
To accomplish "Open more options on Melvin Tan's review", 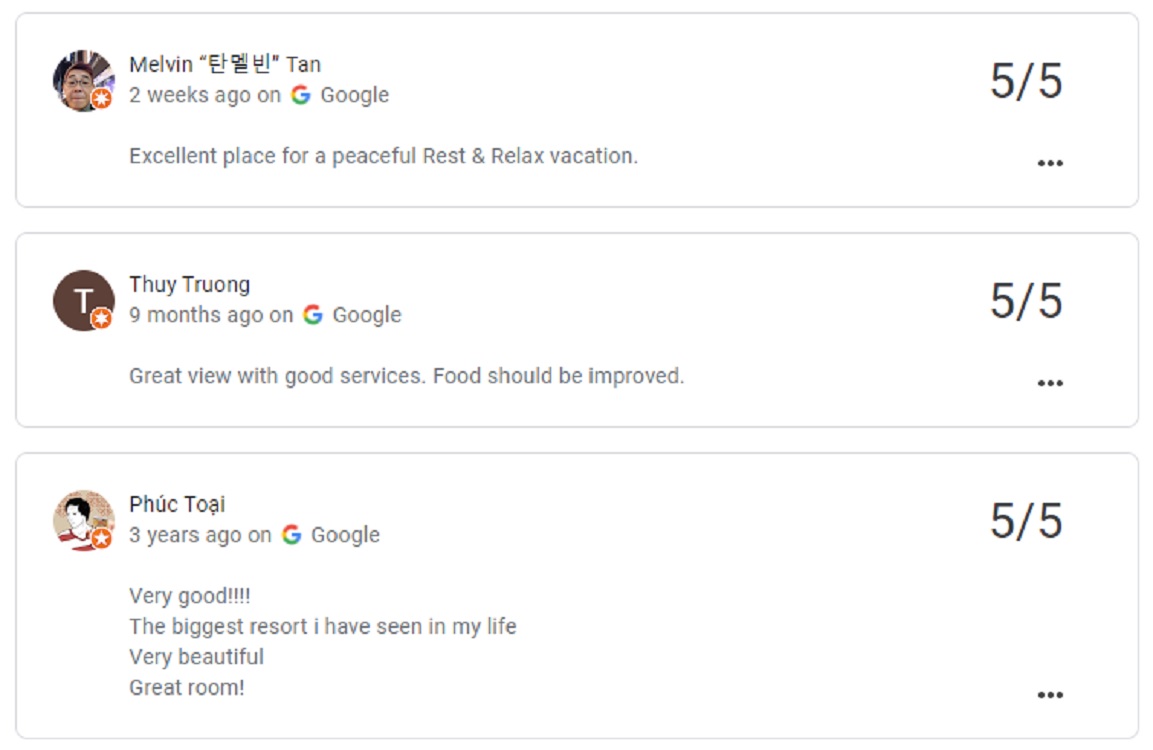I will [1049, 163].
